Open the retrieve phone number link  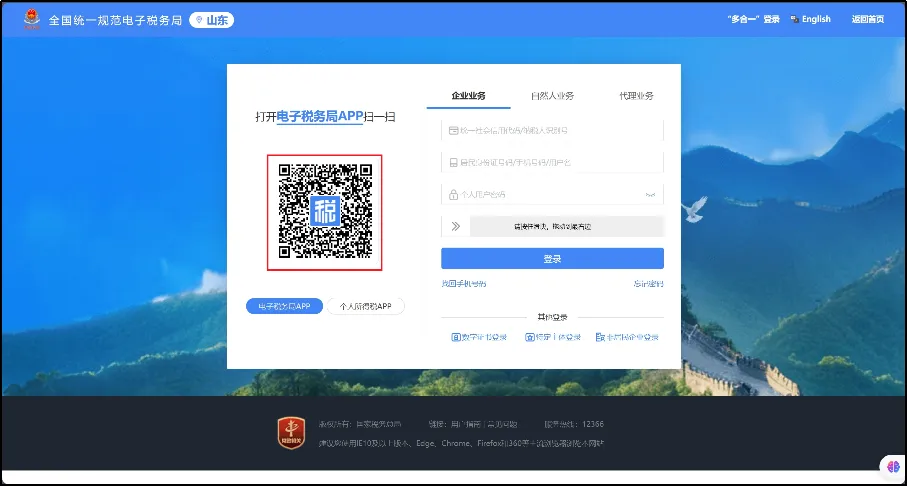pos(464,283)
